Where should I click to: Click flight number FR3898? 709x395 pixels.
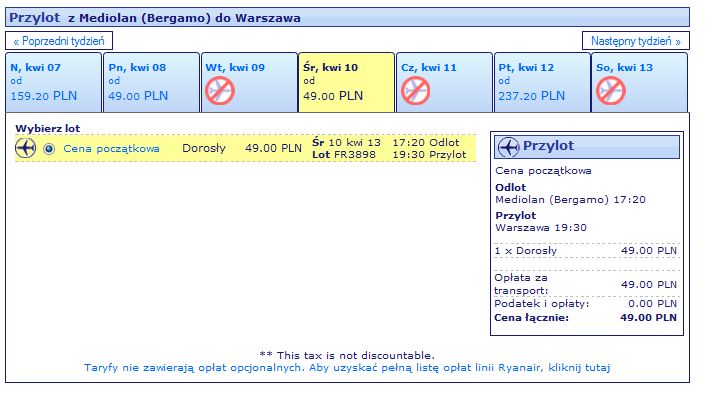355,155
